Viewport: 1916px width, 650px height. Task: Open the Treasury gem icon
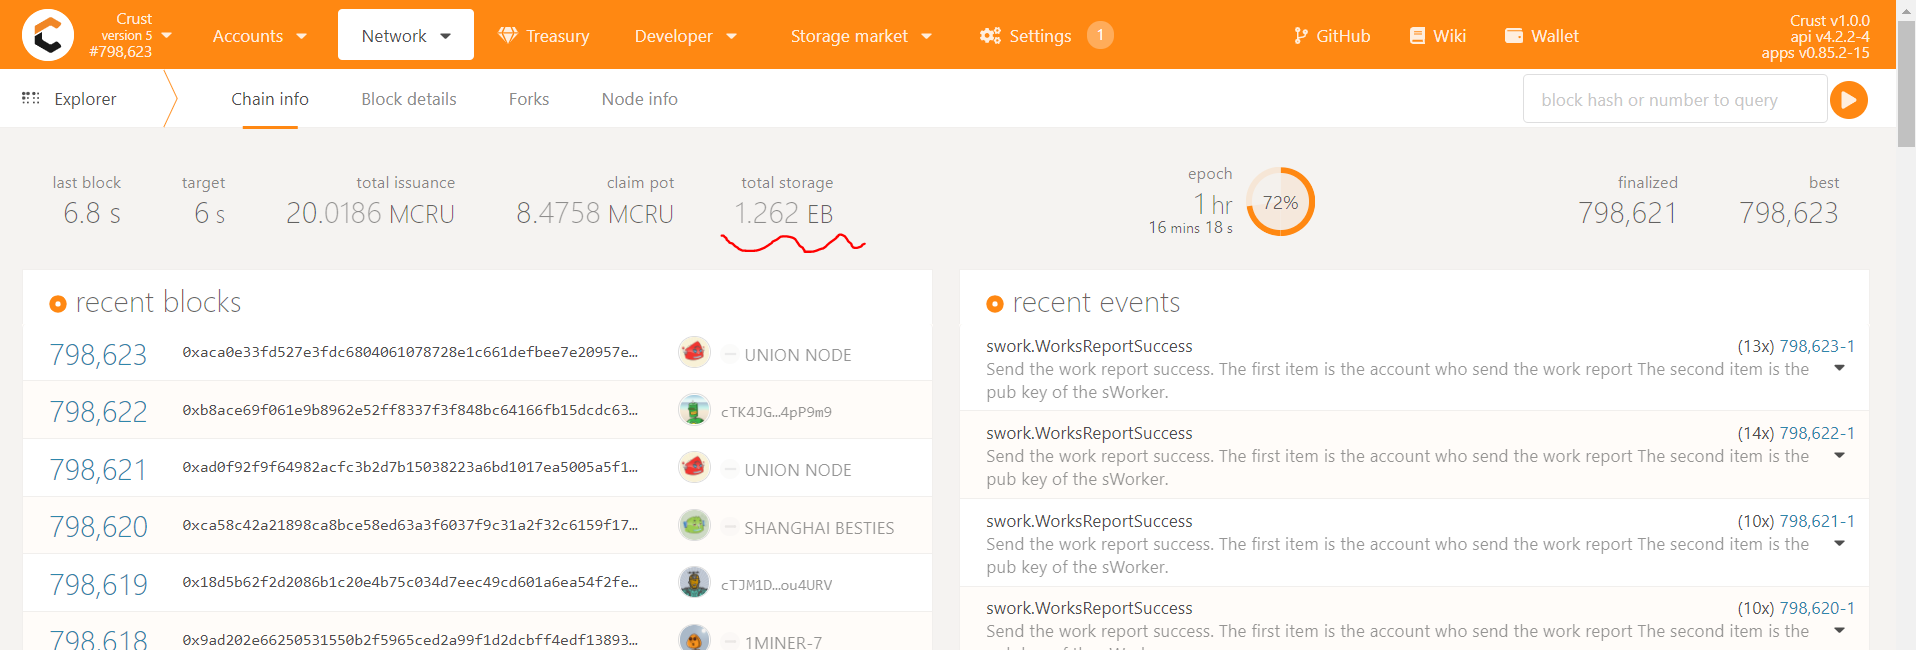click(508, 35)
